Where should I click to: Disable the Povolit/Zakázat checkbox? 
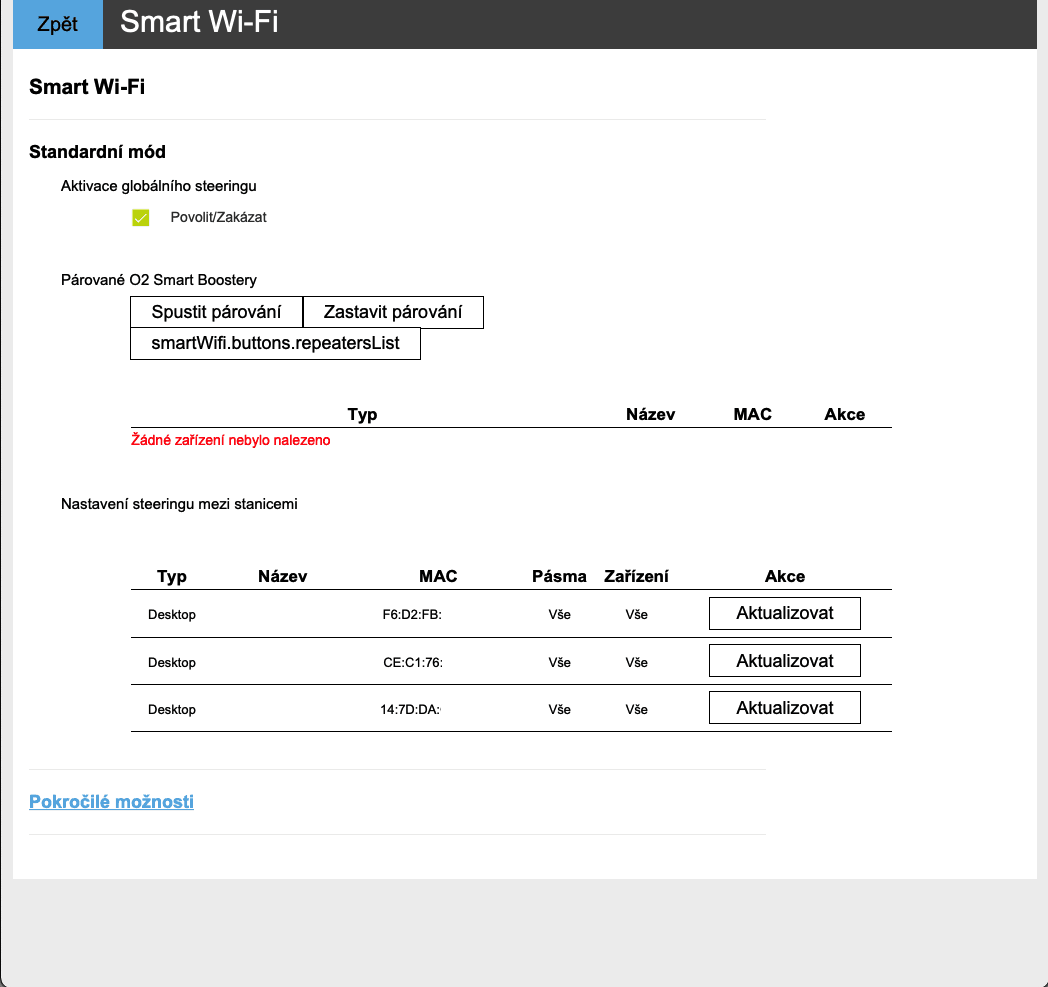pyautogui.click(x=141, y=217)
